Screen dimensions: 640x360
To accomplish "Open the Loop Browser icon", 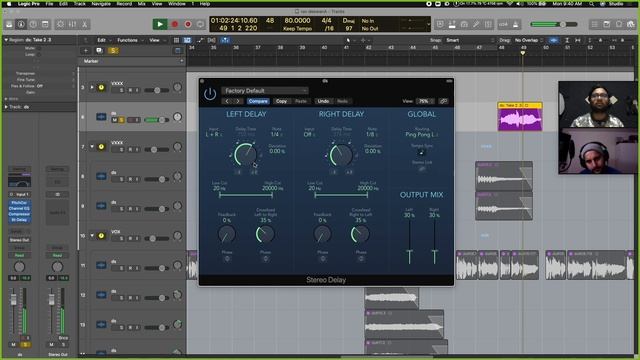I will (619, 24).
